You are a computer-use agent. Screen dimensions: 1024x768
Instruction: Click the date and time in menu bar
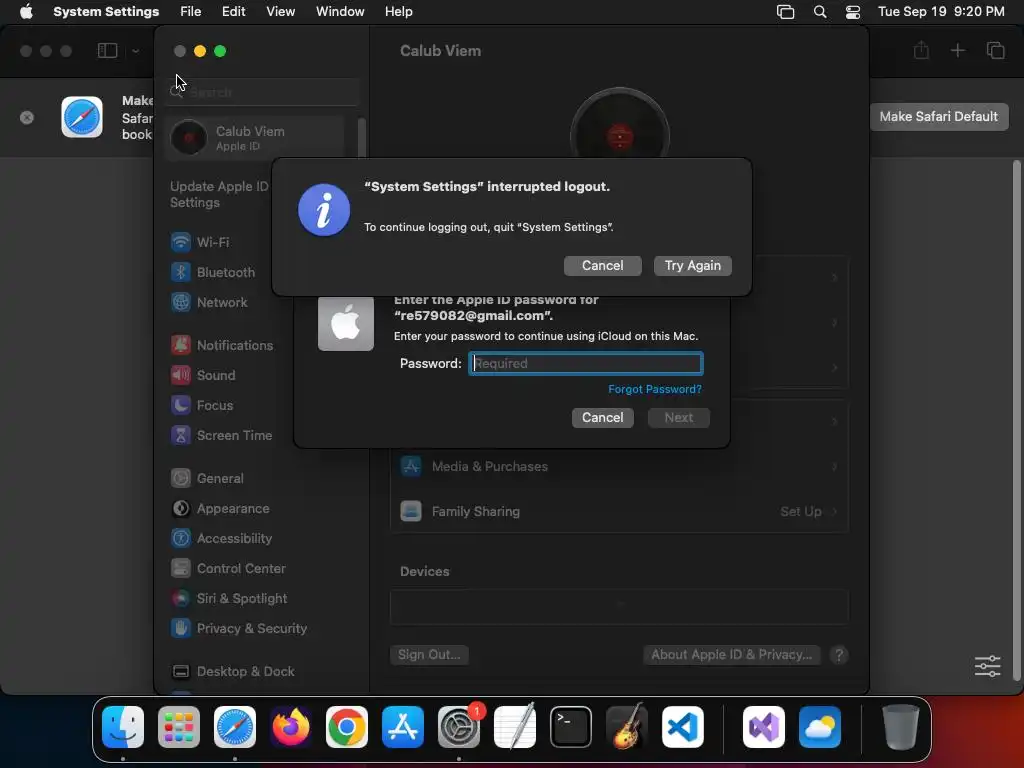[940, 12]
